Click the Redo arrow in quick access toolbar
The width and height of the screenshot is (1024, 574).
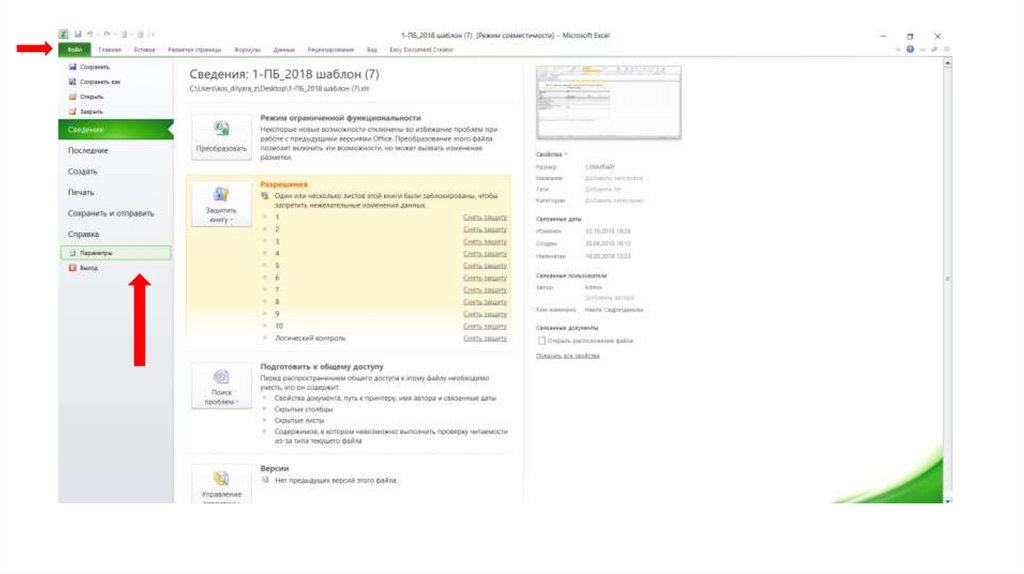point(107,35)
